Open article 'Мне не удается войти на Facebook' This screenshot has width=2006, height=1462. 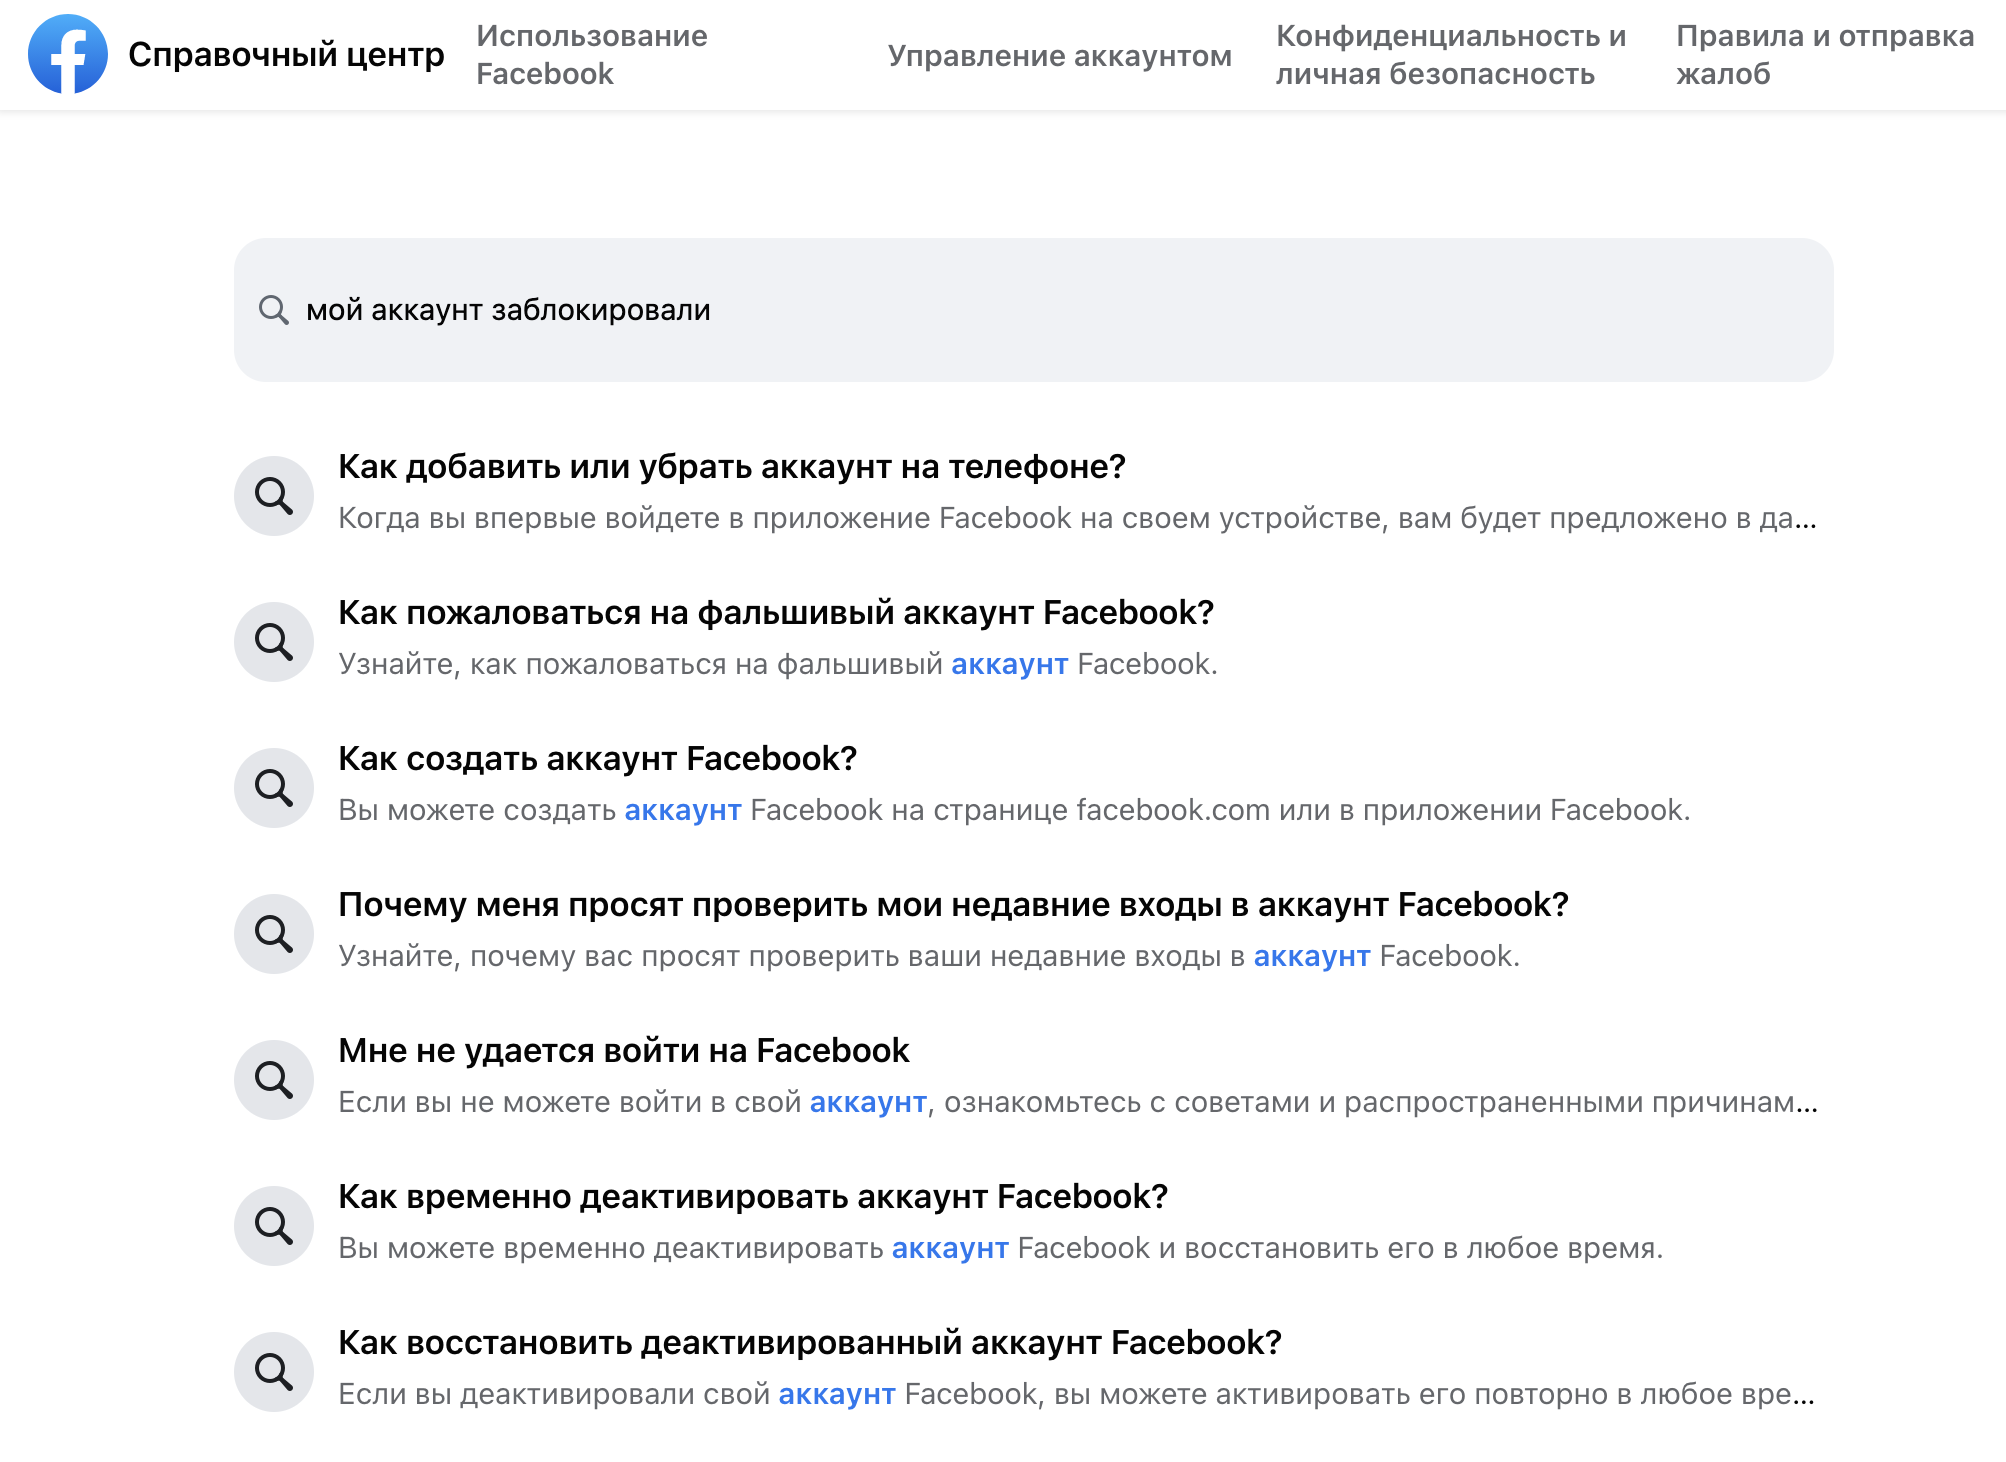(x=624, y=1050)
